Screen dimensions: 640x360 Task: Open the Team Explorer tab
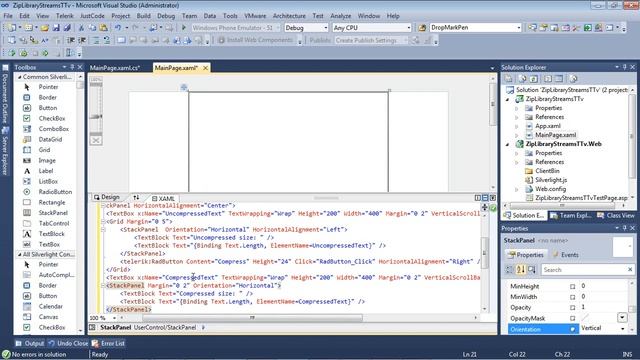click(571, 216)
